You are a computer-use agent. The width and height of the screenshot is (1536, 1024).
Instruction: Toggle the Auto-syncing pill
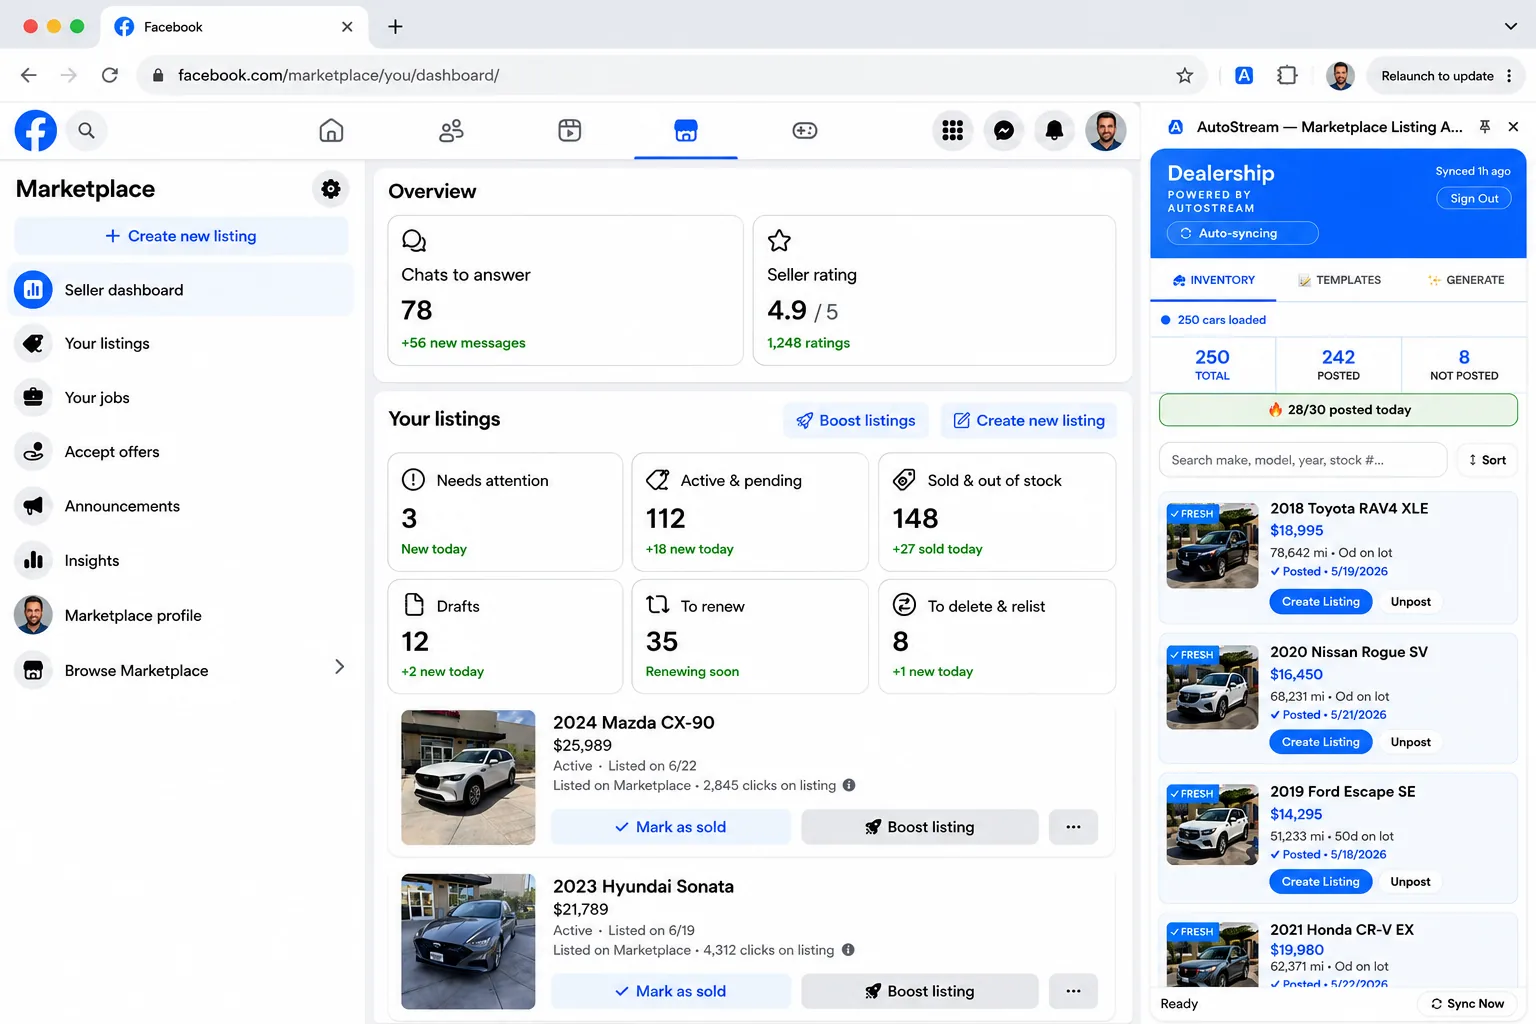click(1242, 233)
